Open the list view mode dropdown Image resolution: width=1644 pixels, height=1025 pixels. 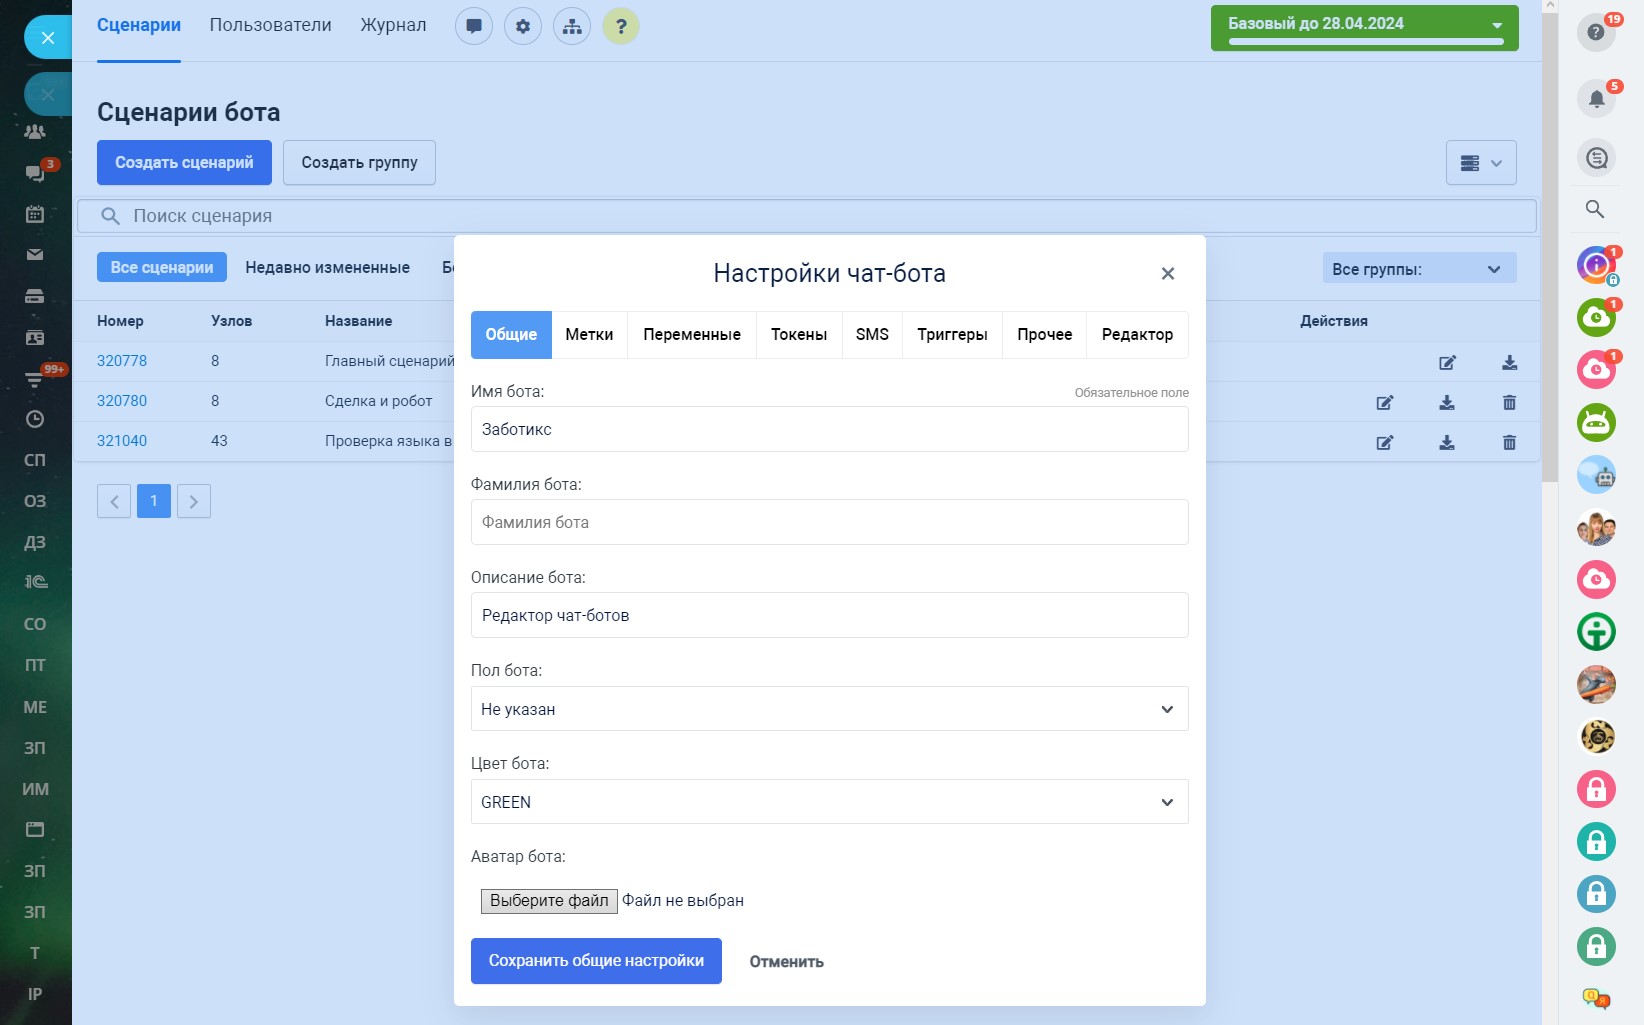click(x=1480, y=163)
